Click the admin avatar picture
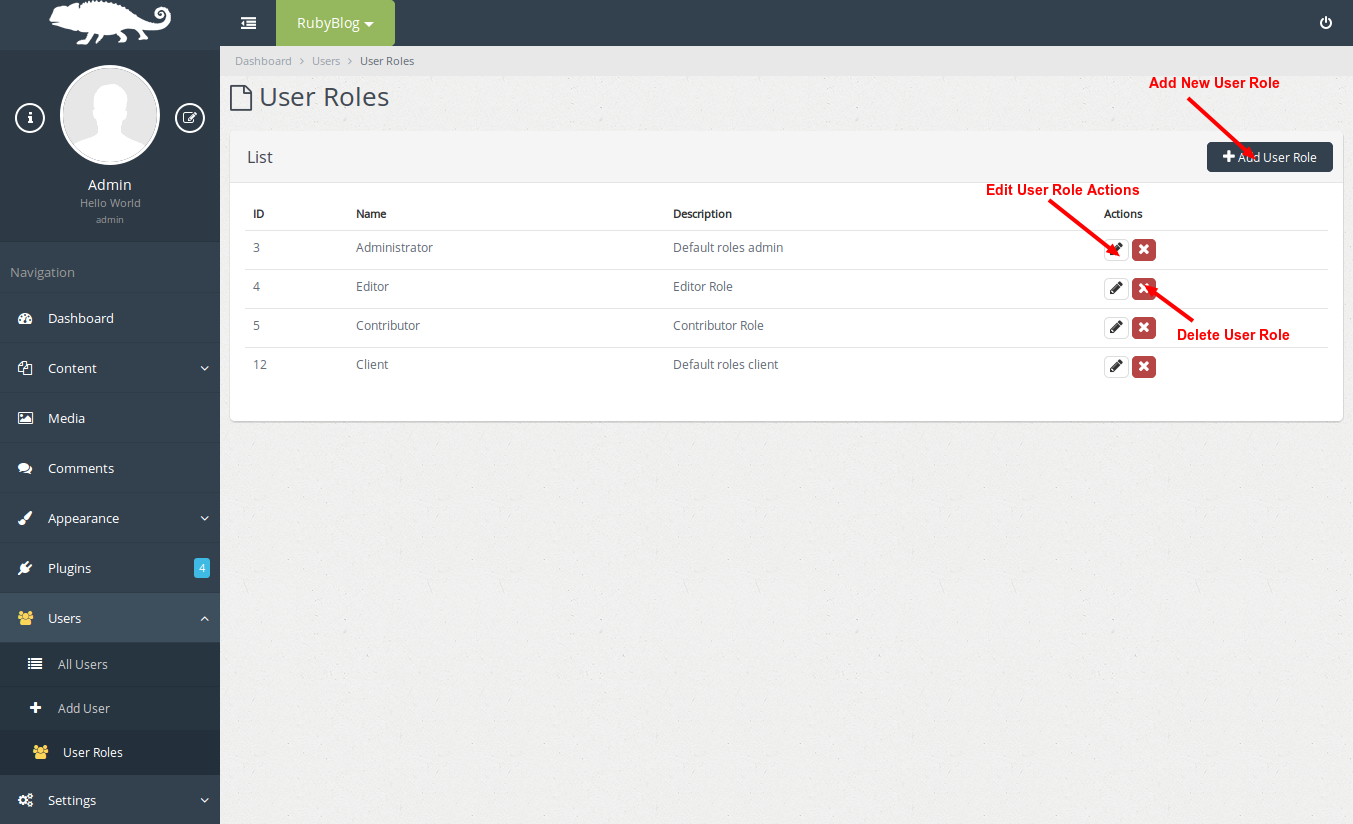 tap(110, 116)
